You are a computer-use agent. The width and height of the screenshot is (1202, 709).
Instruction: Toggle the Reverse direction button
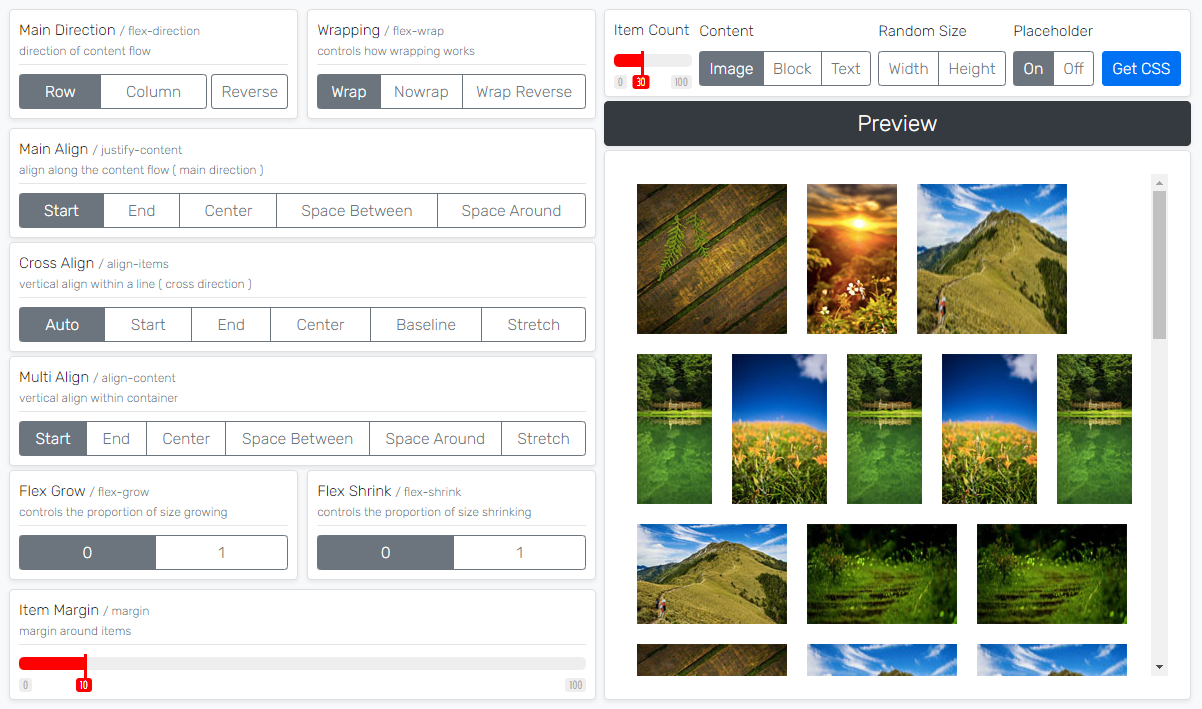tap(249, 92)
